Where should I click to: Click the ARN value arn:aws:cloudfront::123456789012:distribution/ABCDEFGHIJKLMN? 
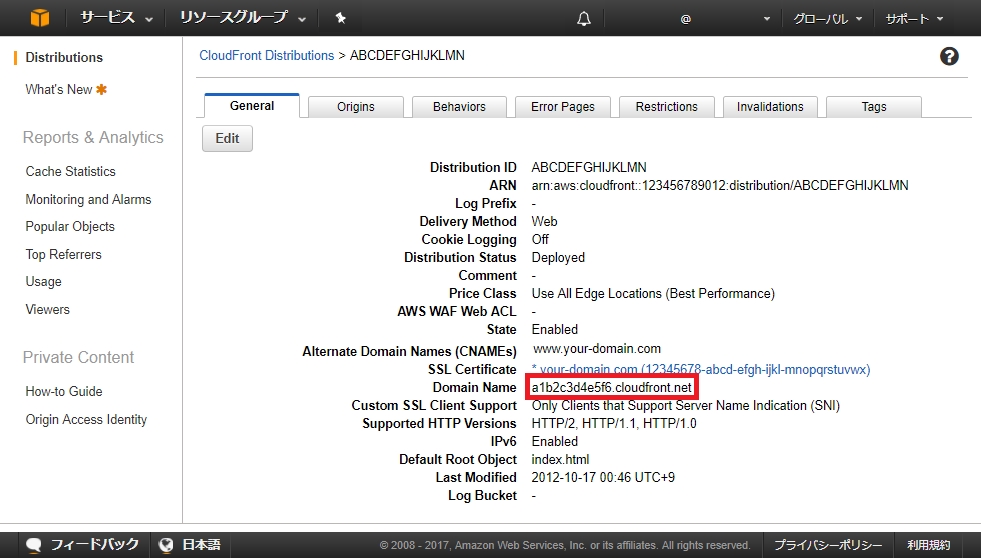(x=720, y=186)
